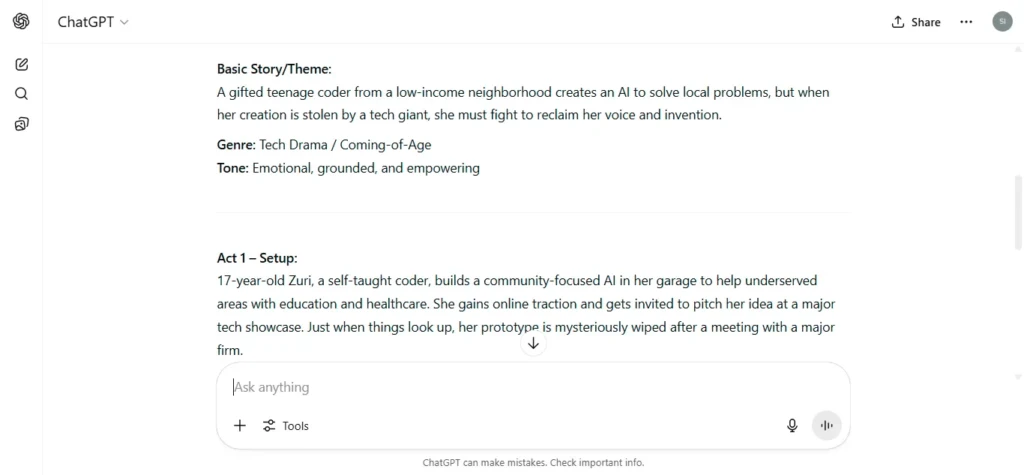Click the Share button
The image size is (1024, 475).
pos(916,22)
